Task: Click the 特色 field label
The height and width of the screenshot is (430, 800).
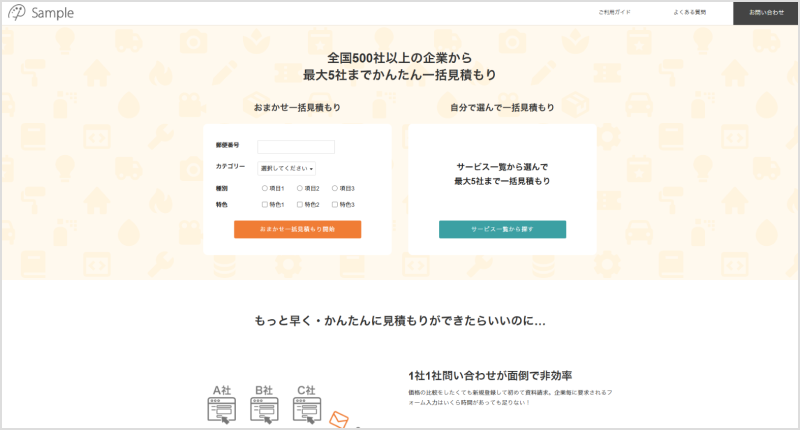Action: point(221,205)
